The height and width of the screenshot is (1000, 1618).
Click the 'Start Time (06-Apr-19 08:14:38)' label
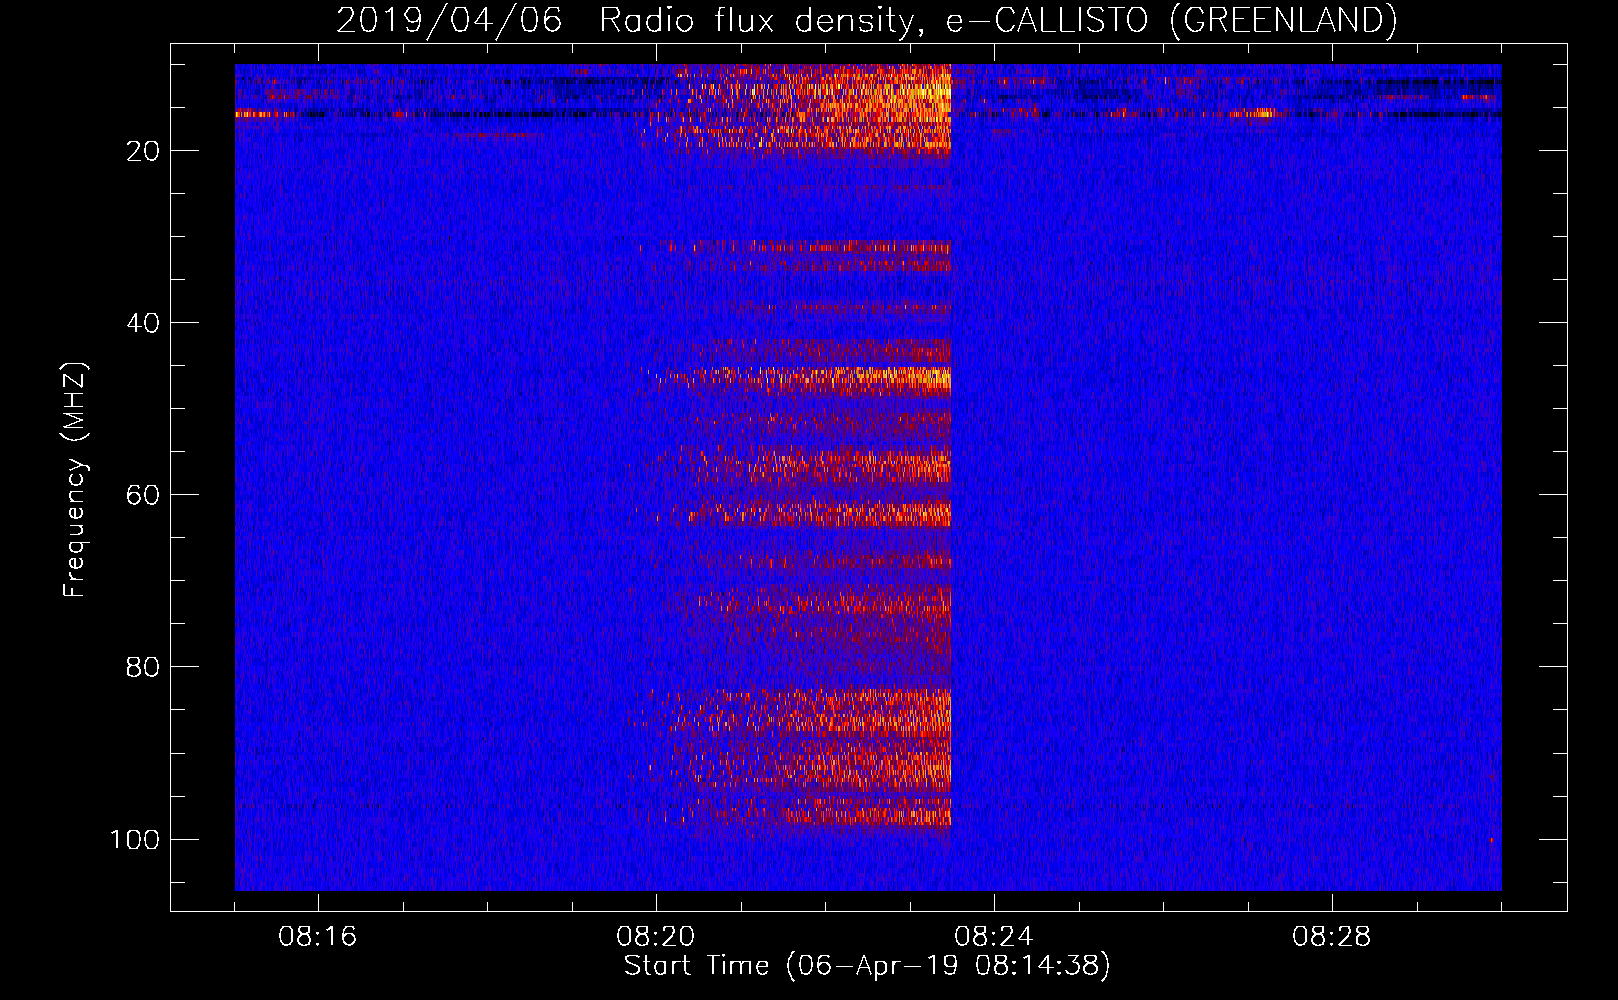(x=867, y=966)
